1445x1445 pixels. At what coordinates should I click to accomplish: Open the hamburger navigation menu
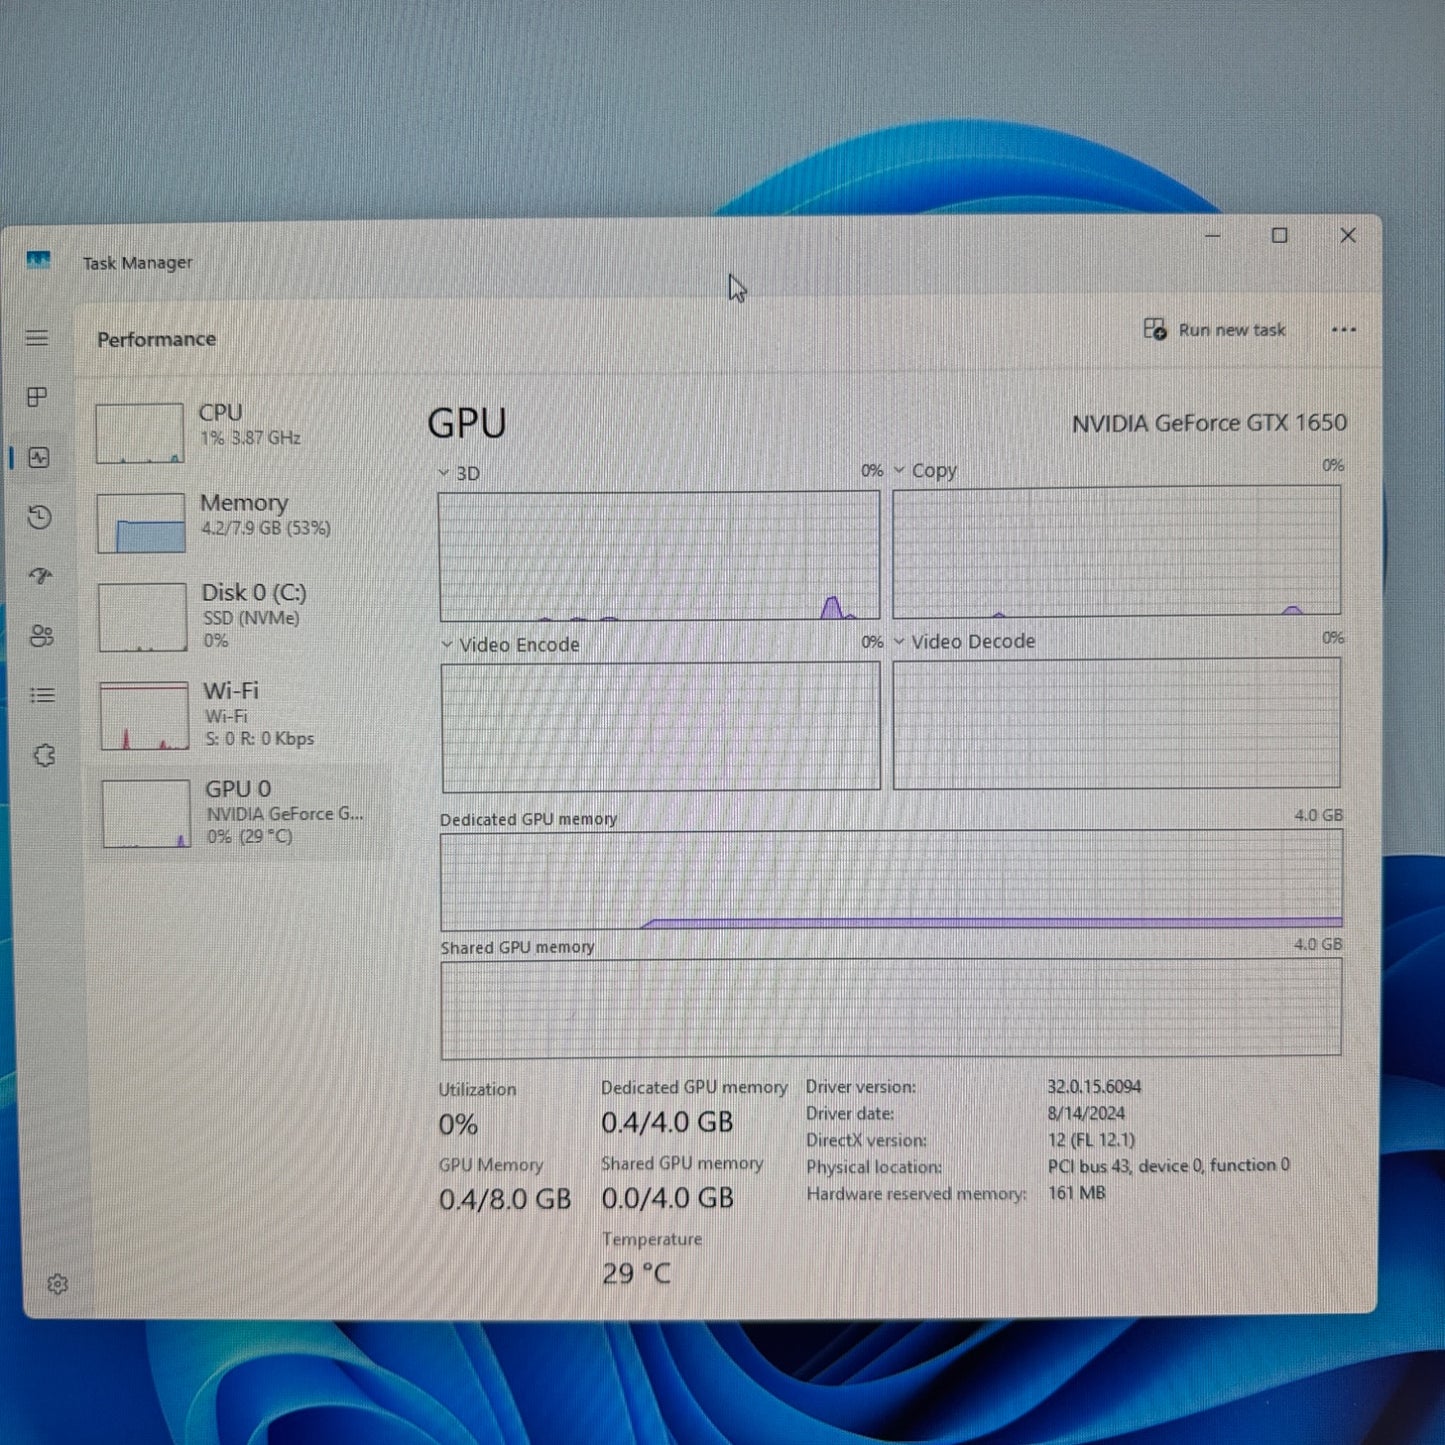pos(37,338)
